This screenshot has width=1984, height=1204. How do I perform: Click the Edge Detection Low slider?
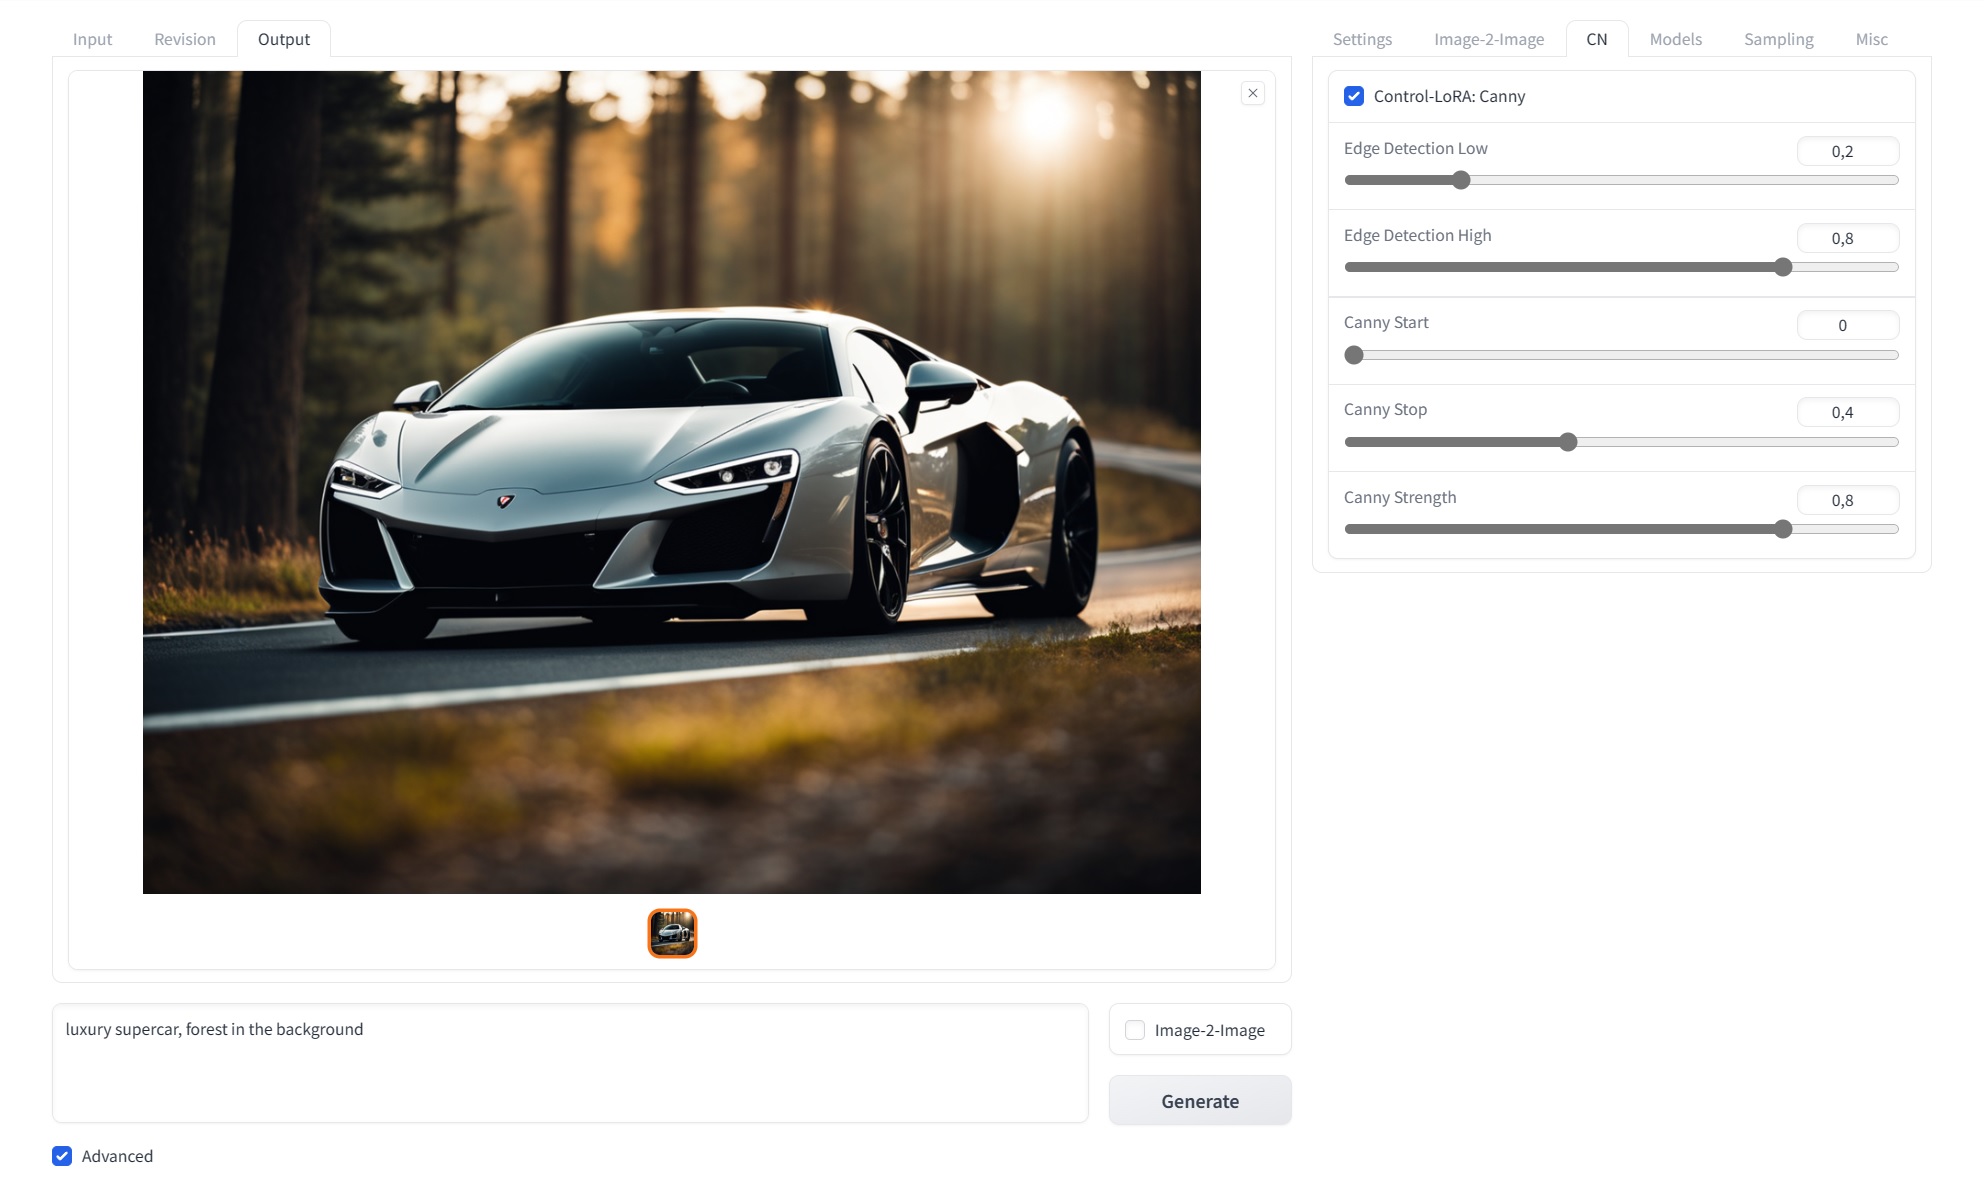pos(1461,180)
